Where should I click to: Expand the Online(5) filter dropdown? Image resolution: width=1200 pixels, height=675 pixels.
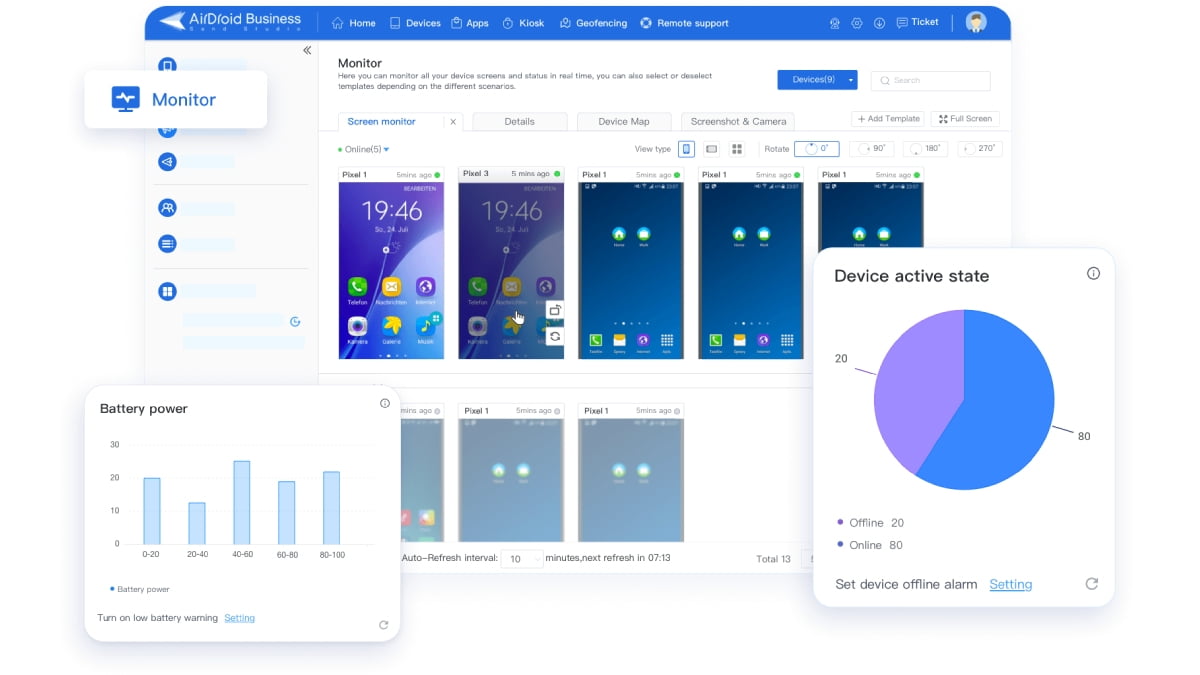point(362,148)
